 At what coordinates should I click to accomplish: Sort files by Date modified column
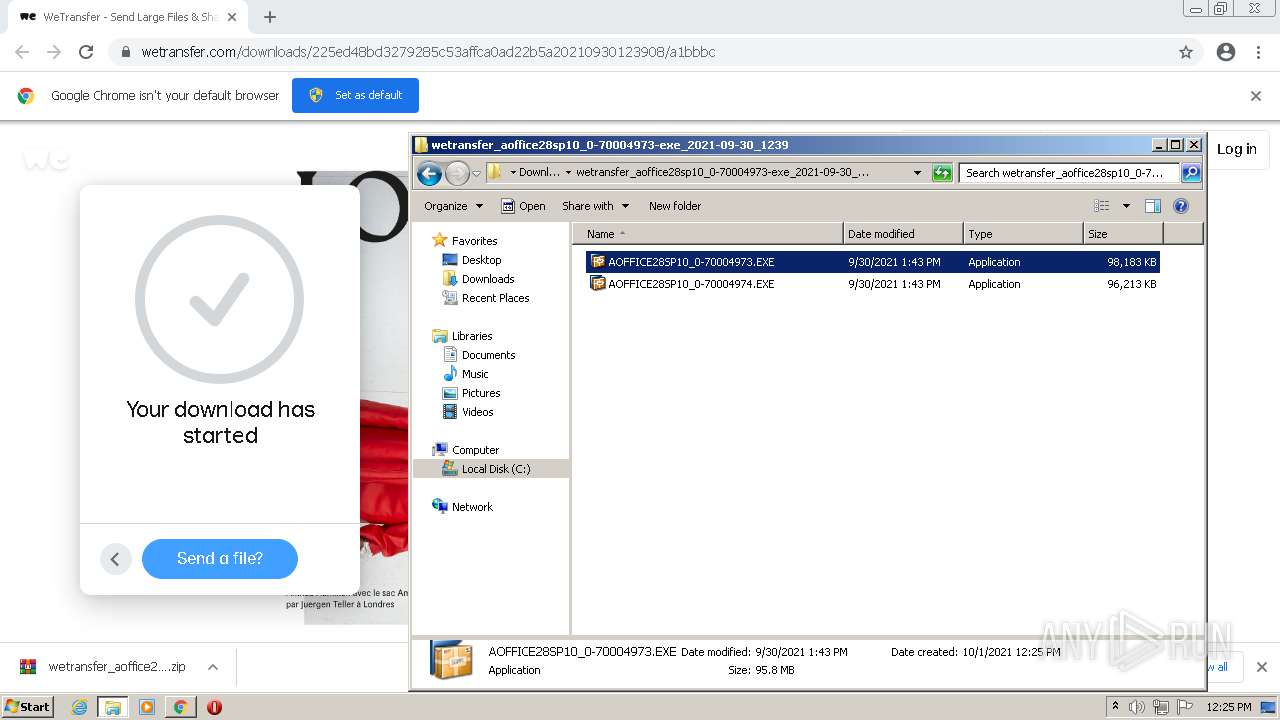point(903,234)
